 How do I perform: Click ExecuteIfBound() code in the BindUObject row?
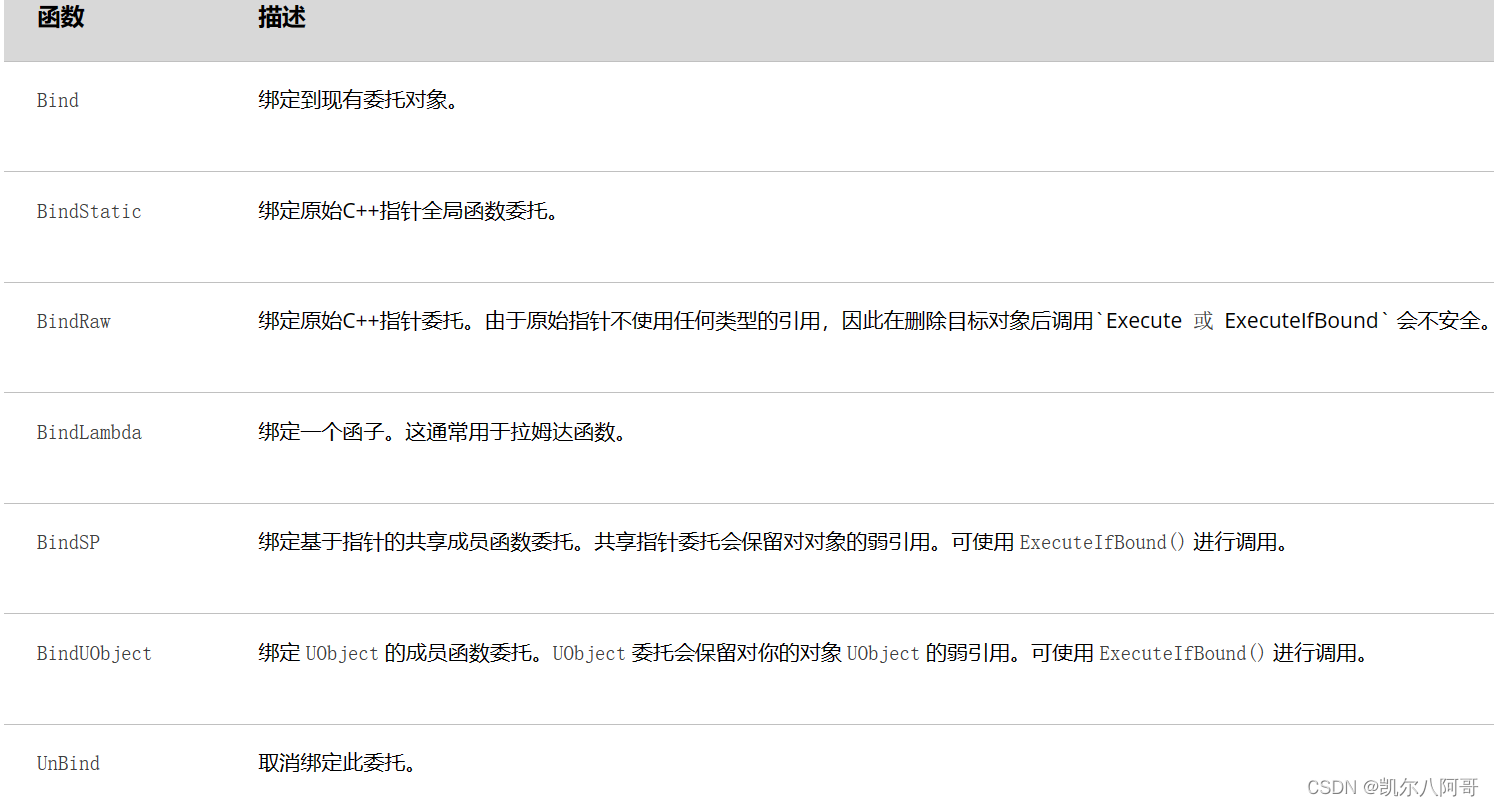pyautogui.click(x=1182, y=654)
